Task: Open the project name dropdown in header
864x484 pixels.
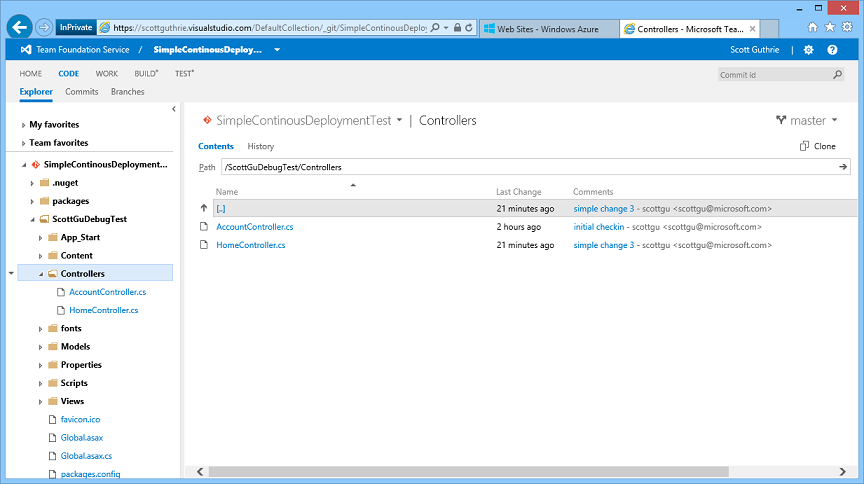Action: pyautogui.click(x=277, y=50)
